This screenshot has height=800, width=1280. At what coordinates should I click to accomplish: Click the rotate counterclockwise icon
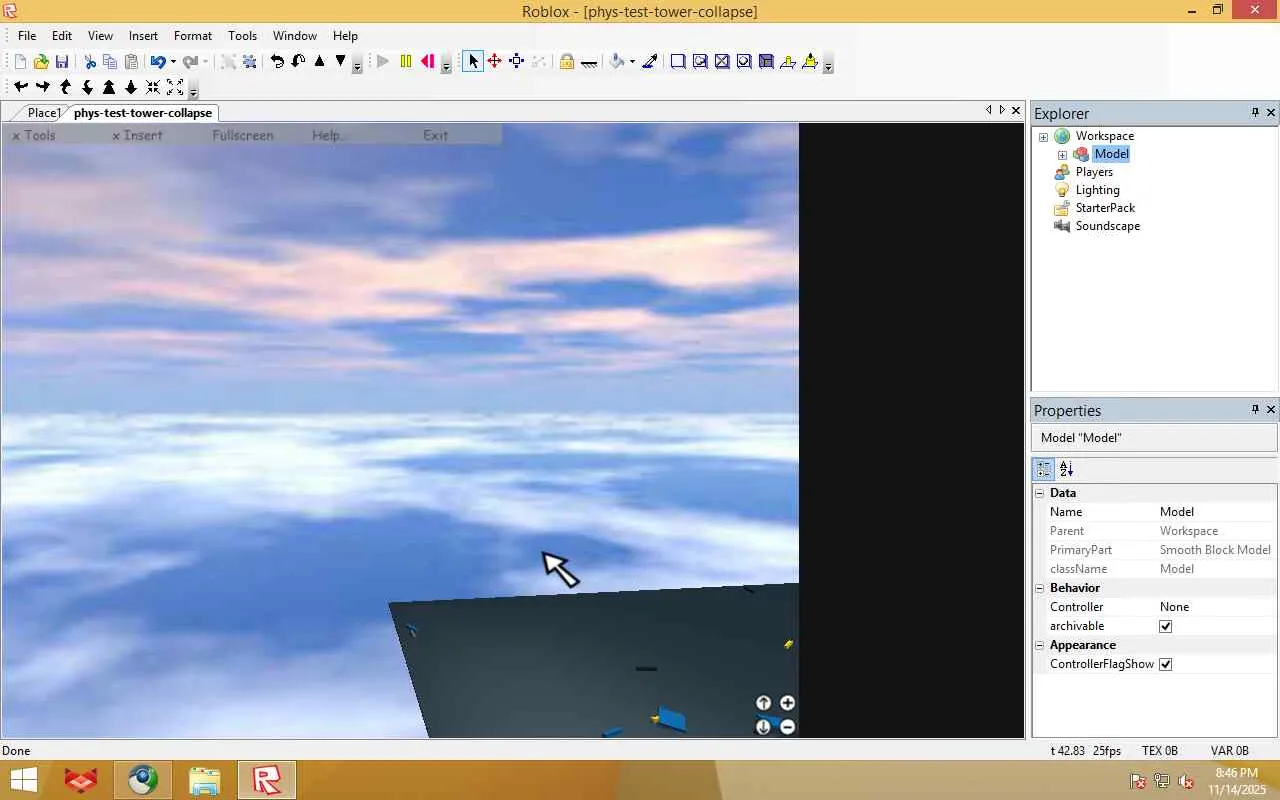click(277, 62)
